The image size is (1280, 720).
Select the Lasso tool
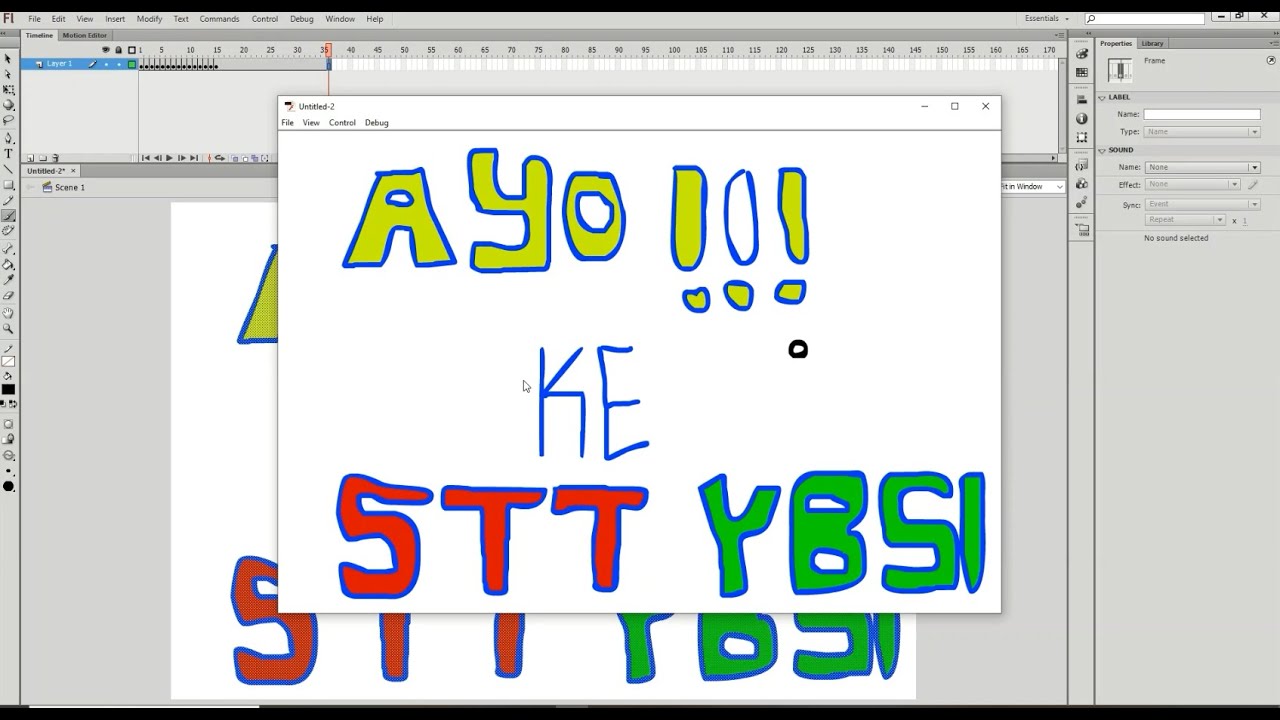[x=8, y=120]
